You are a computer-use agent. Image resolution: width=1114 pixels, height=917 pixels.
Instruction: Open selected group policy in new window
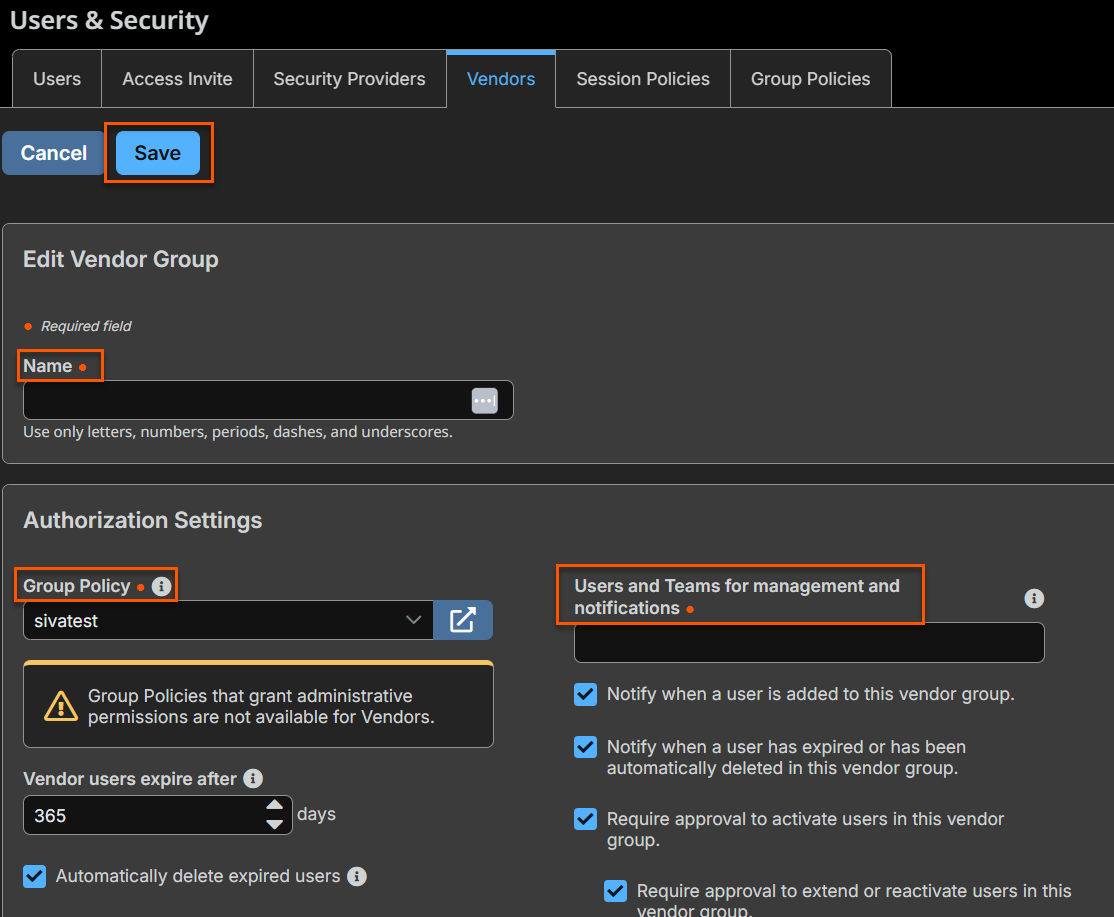pos(463,620)
